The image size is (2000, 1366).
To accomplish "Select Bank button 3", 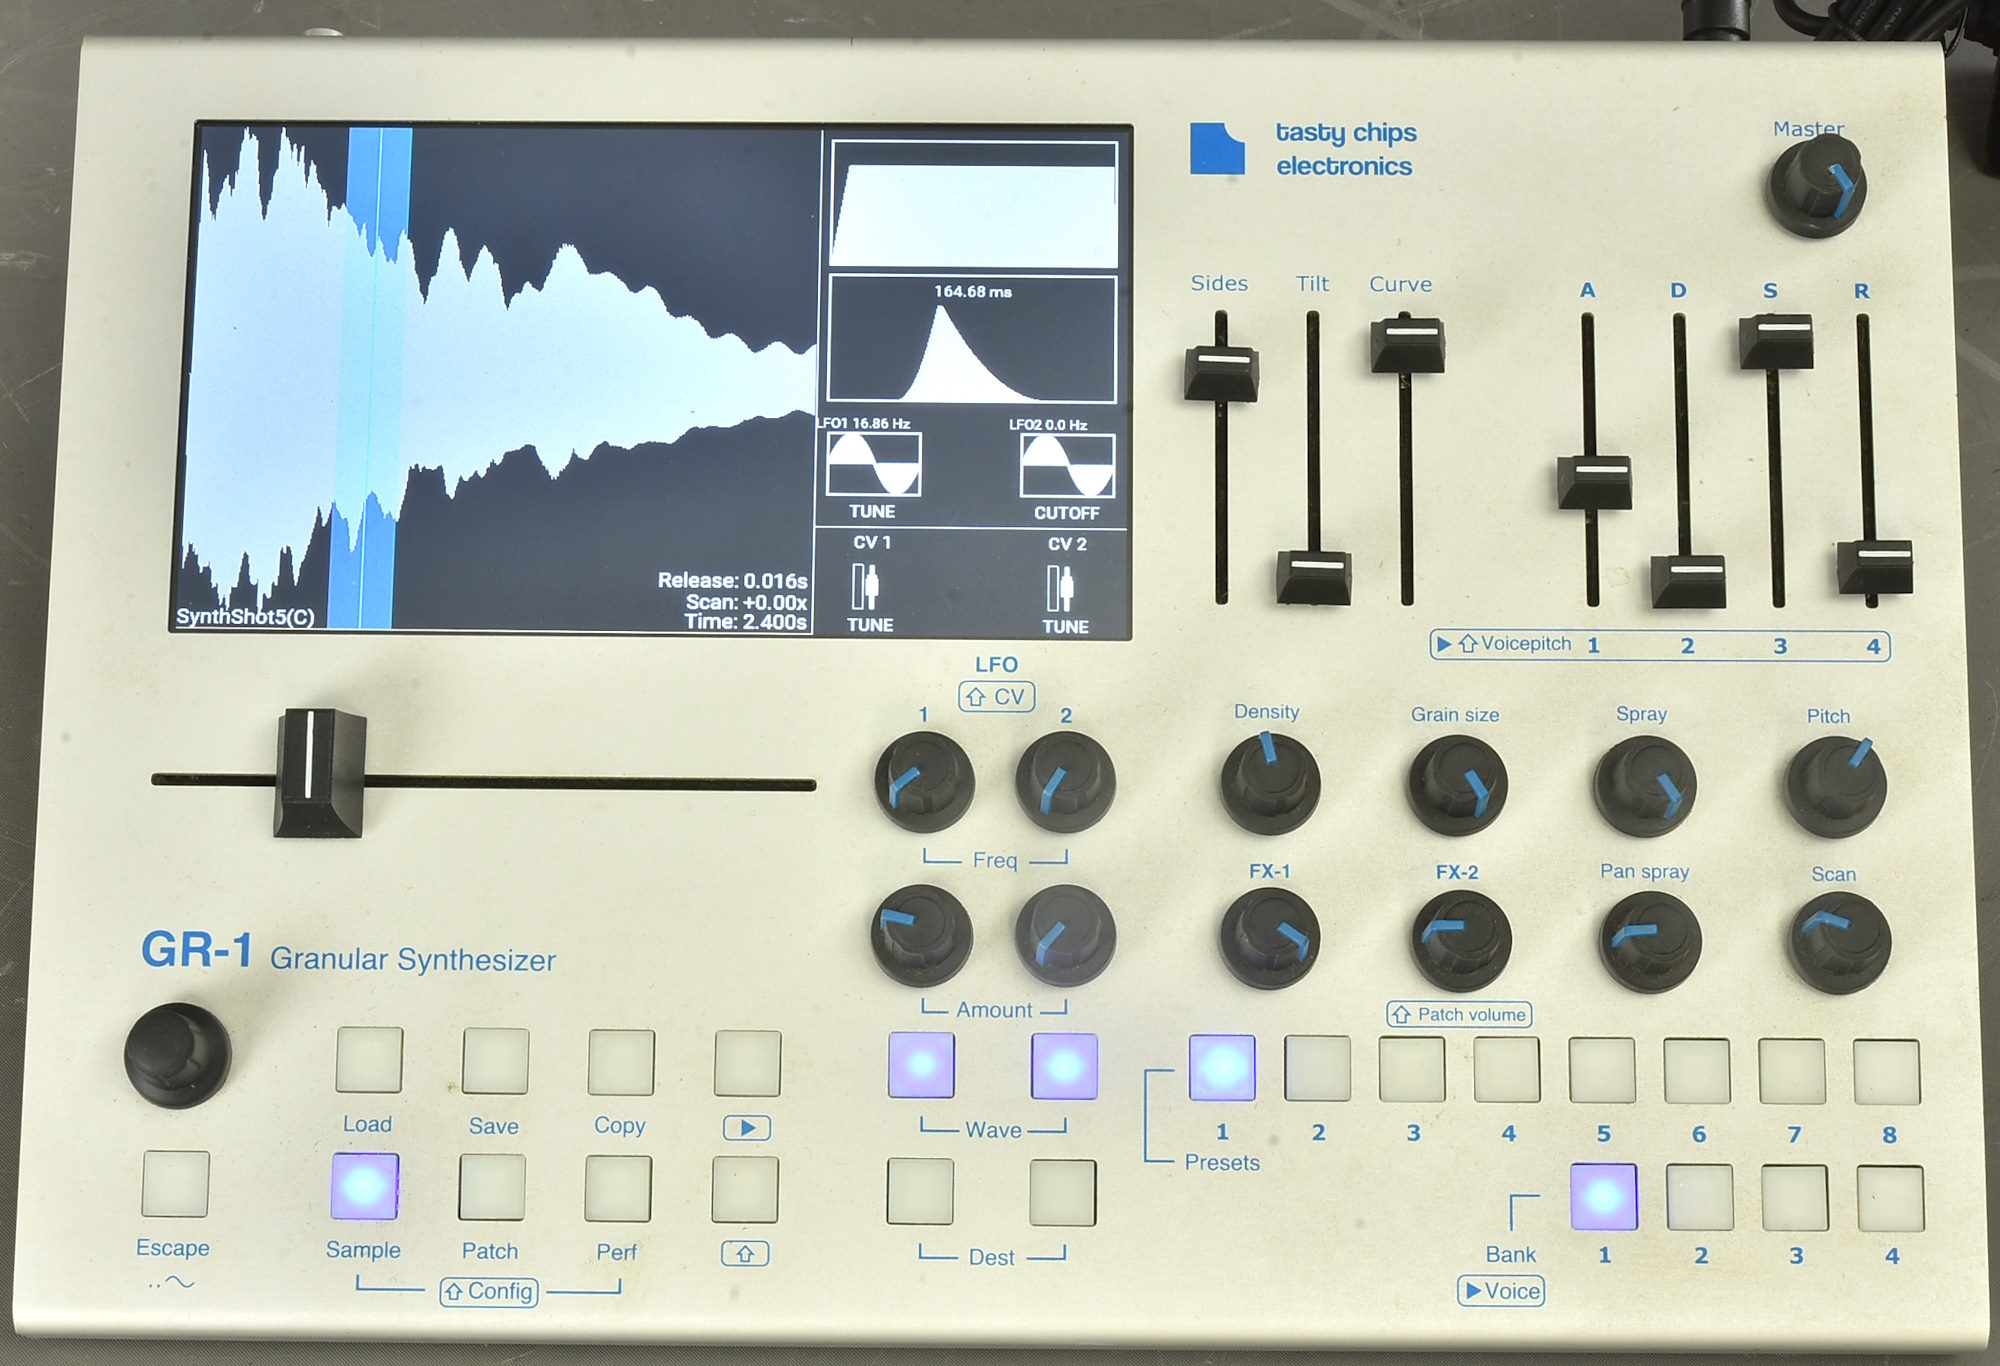I will tap(1794, 1198).
